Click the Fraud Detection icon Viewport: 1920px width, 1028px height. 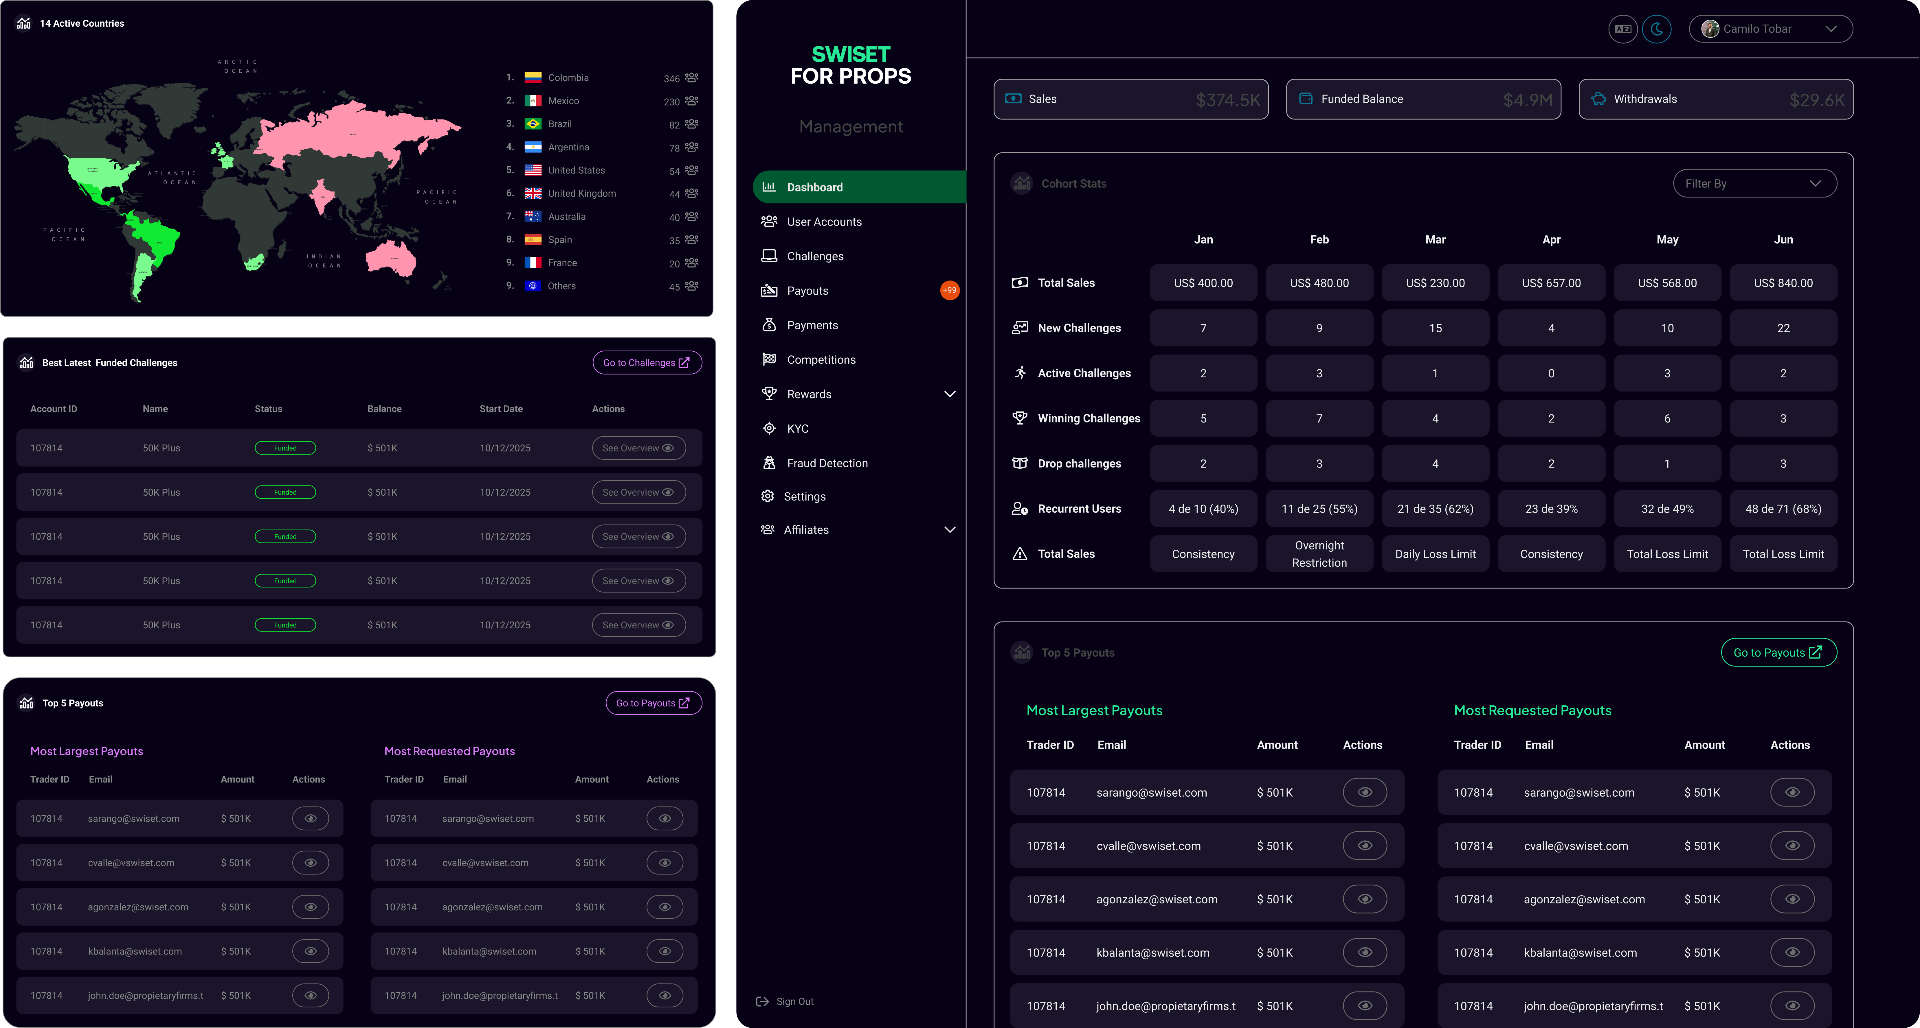[x=769, y=463]
